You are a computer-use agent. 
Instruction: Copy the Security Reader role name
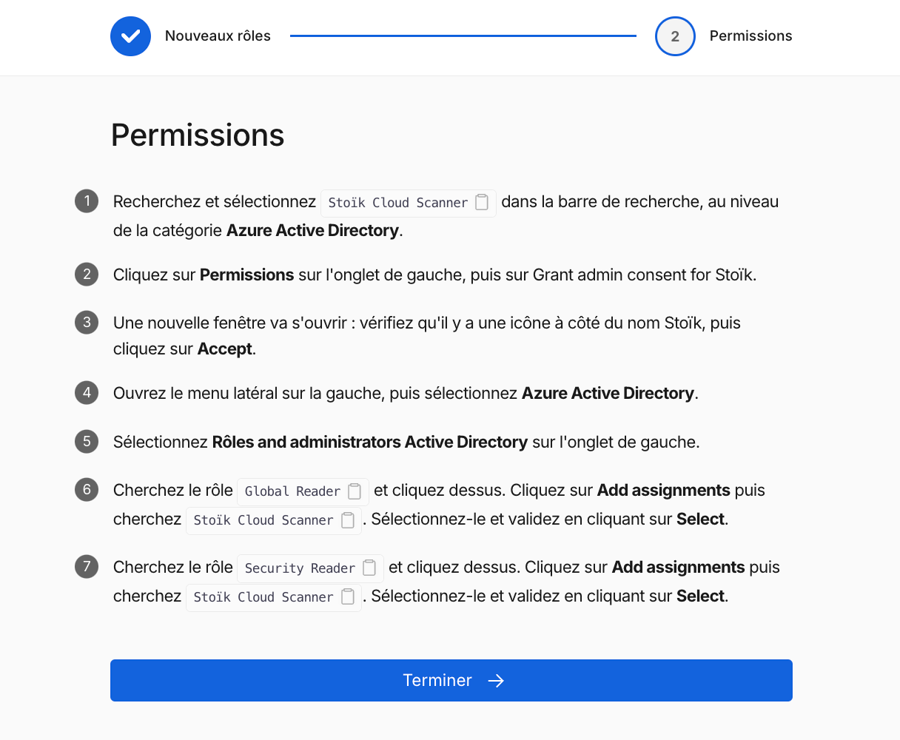[369, 568]
